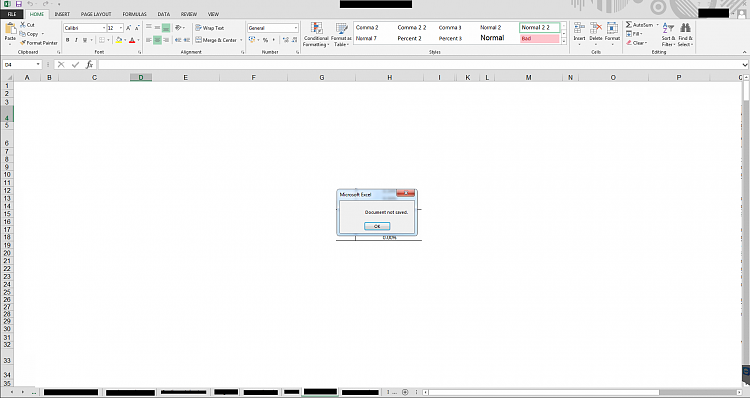Viewport: 750px width, 398px height.
Task: Click the Increase Indent icon
Action: pyautogui.click(x=187, y=40)
